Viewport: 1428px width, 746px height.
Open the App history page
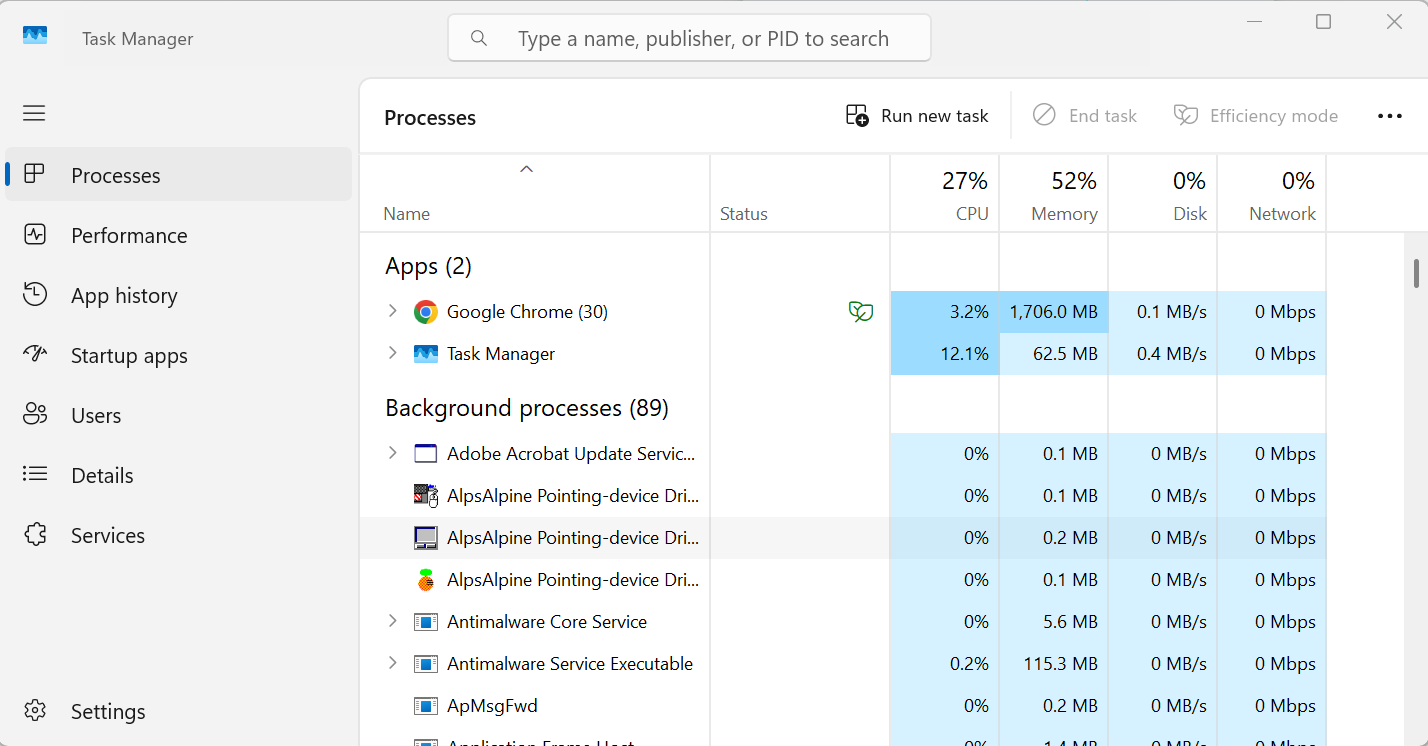179,295
